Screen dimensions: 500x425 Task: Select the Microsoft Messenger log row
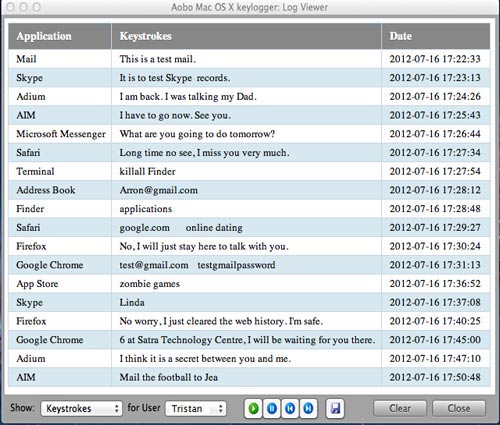click(x=249, y=134)
